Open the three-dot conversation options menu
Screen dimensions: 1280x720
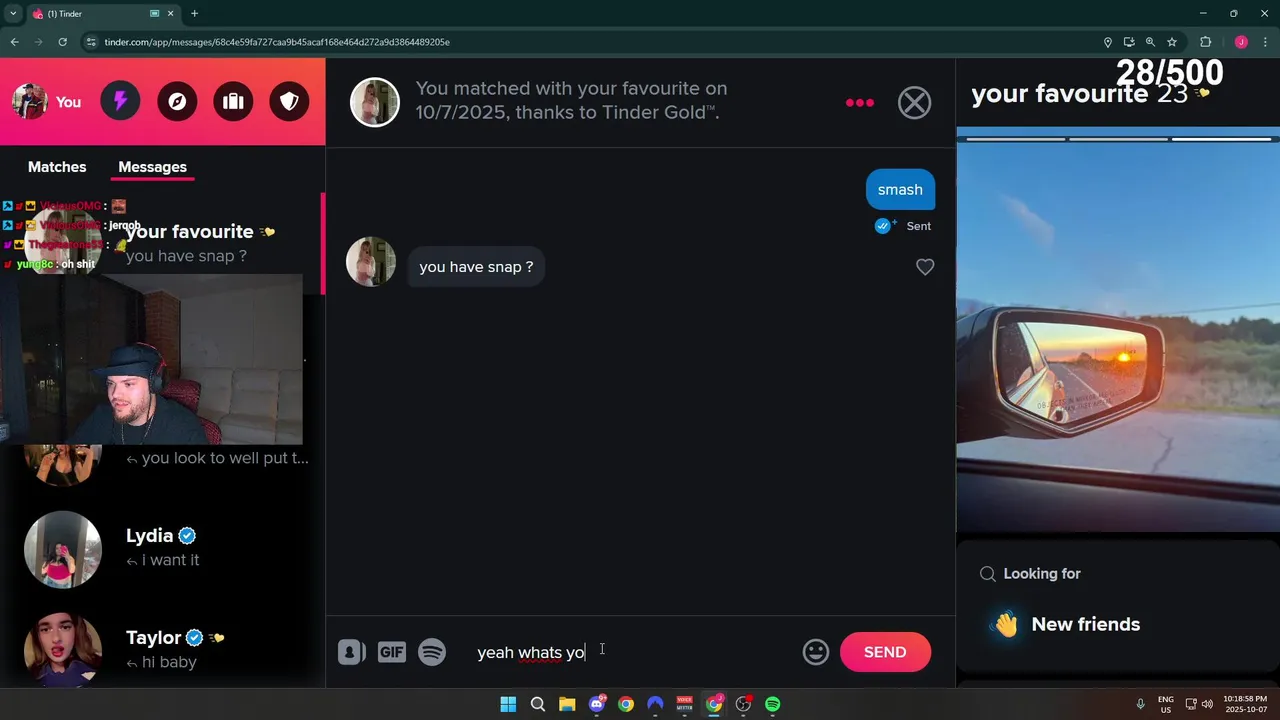point(860,102)
